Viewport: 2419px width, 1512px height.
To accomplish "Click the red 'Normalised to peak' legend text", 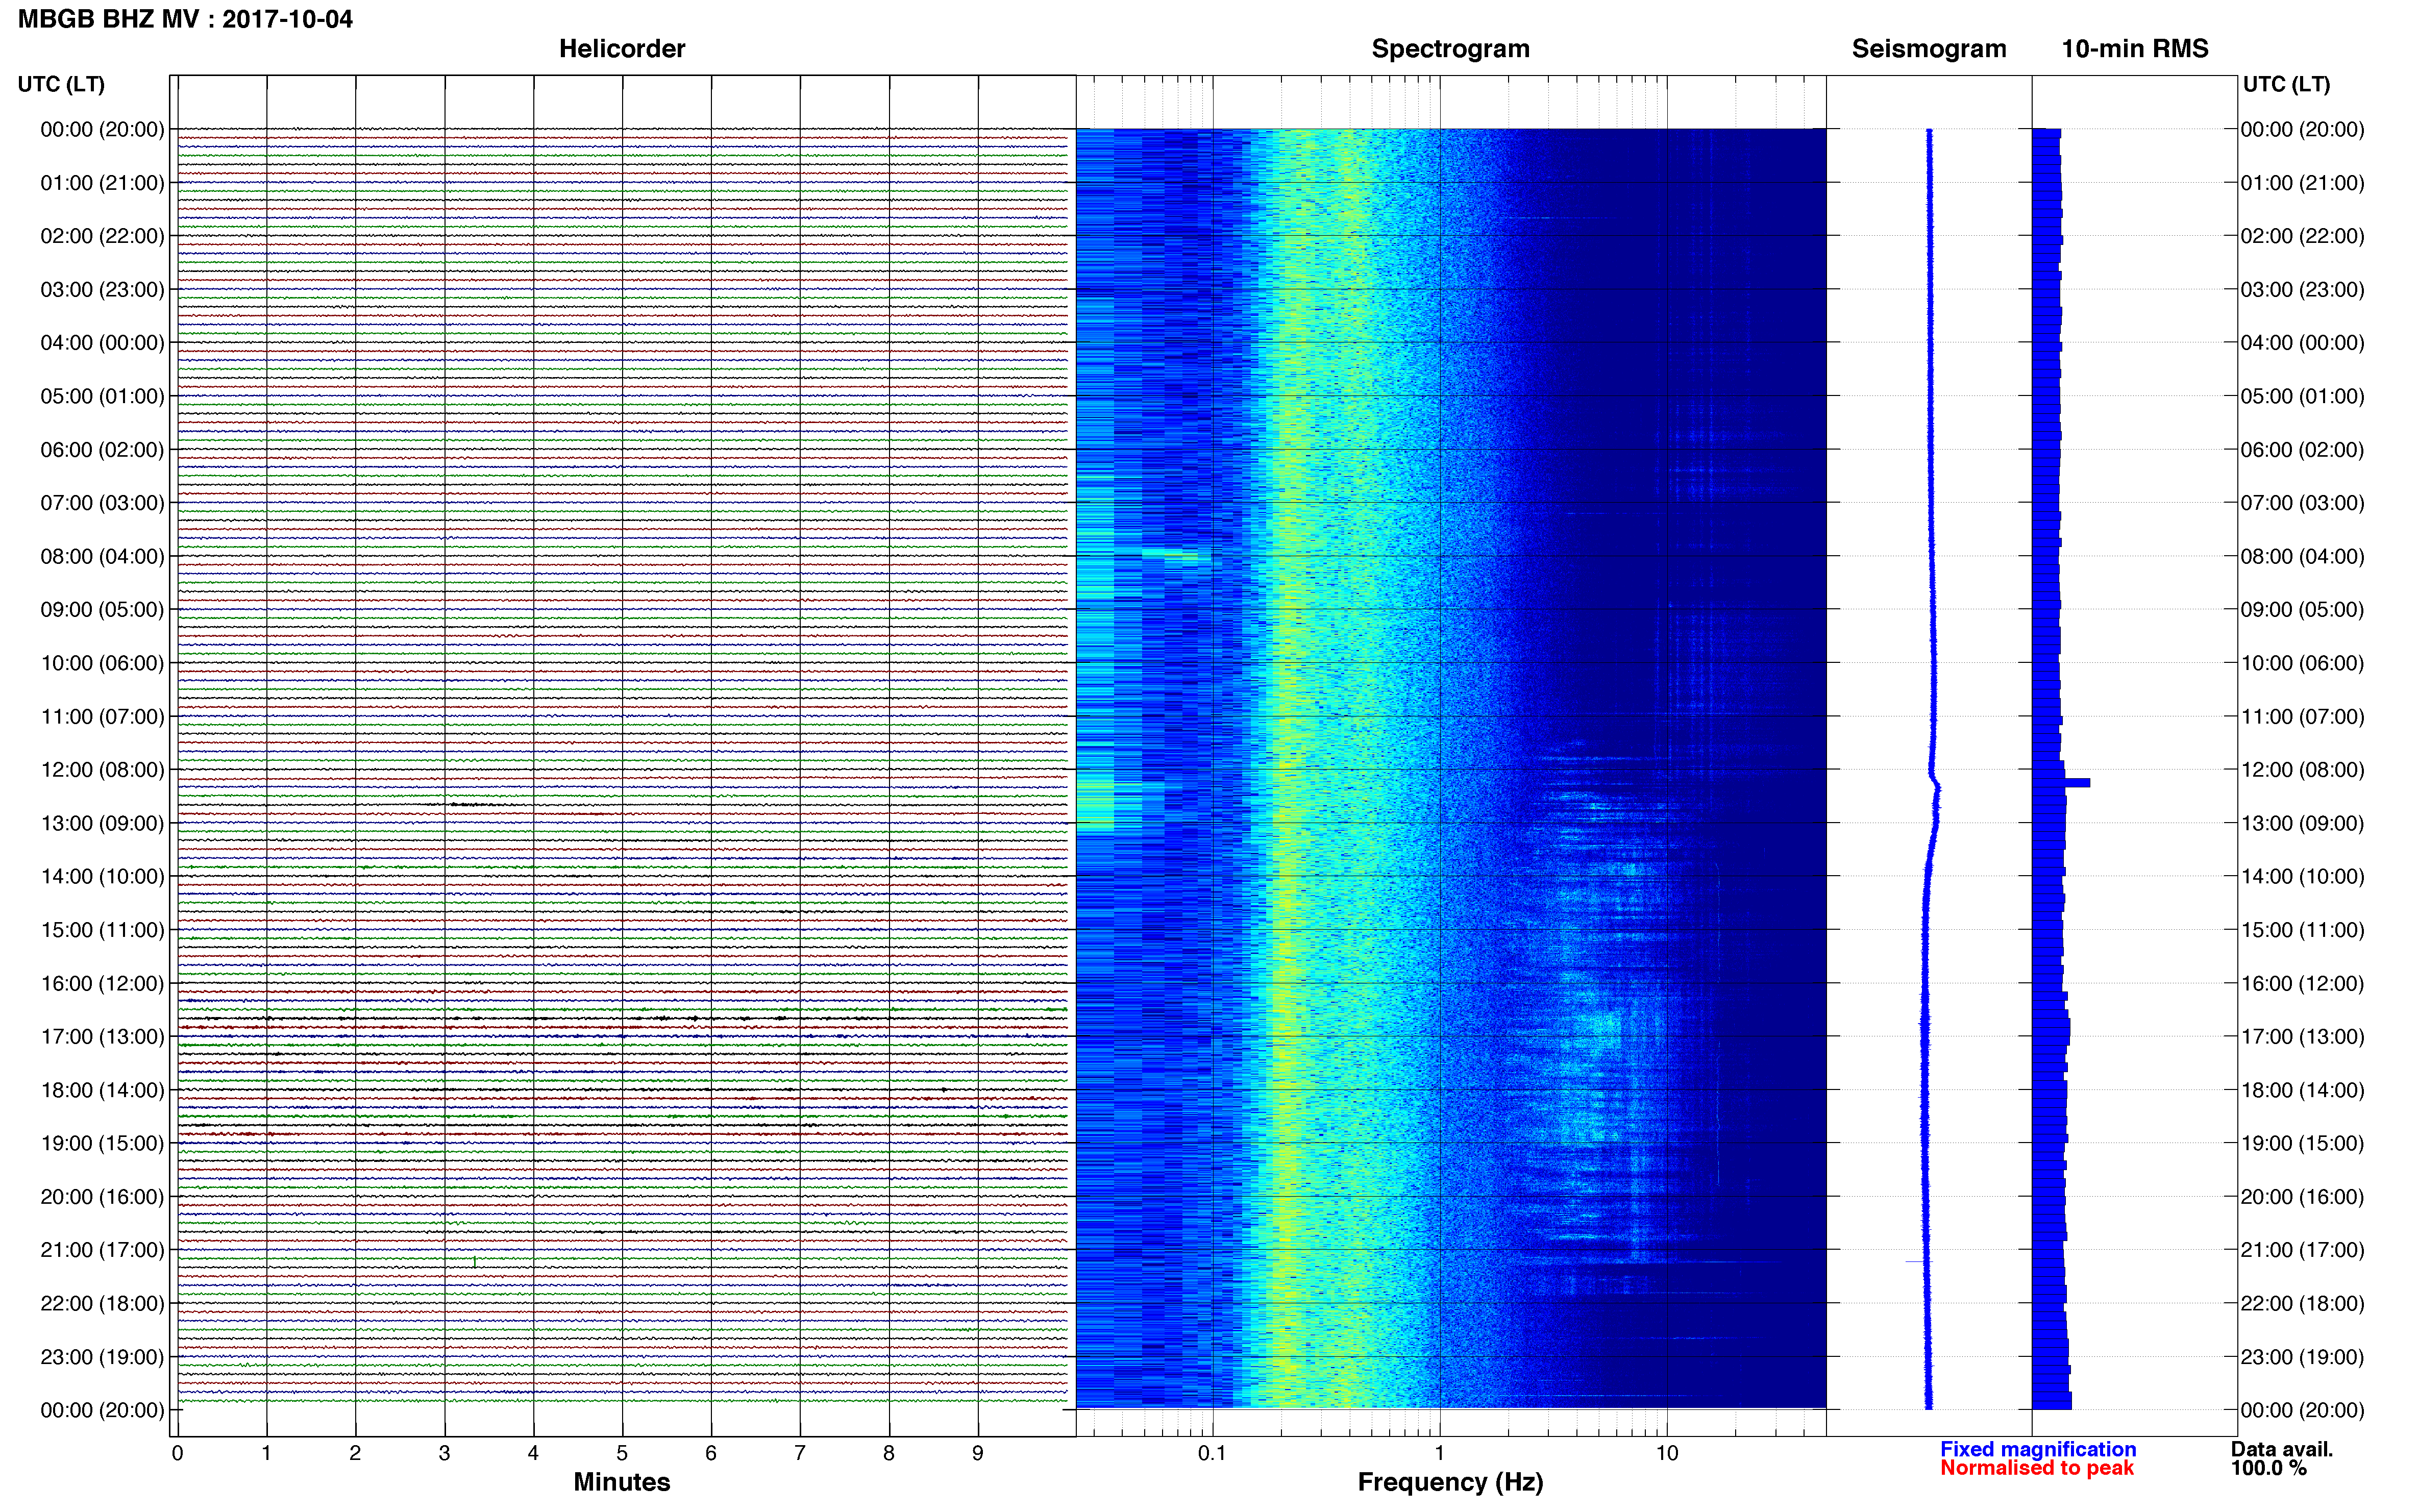I will pyautogui.click(x=2037, y=1468).
